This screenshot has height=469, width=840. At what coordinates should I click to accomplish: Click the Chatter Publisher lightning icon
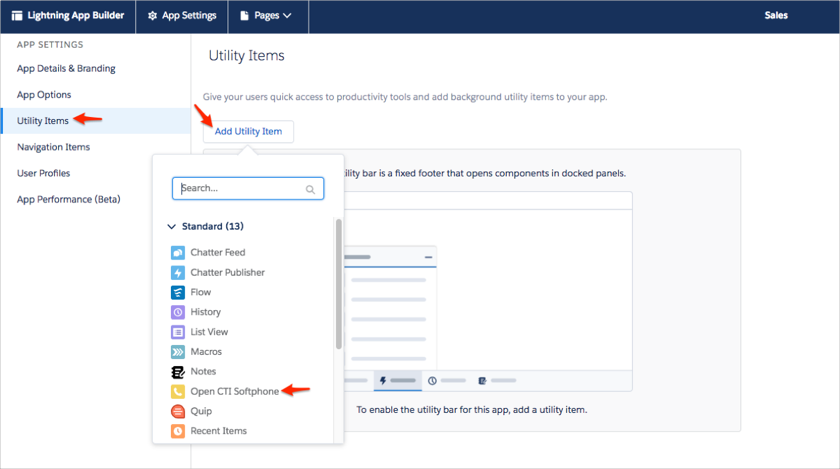pos(178,273)
